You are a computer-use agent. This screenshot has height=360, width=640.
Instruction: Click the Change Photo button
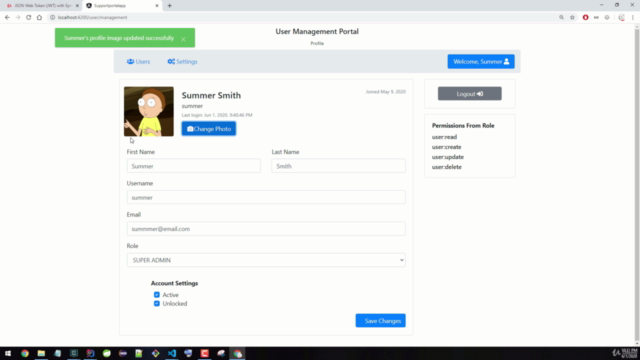[x=209, y=129]
